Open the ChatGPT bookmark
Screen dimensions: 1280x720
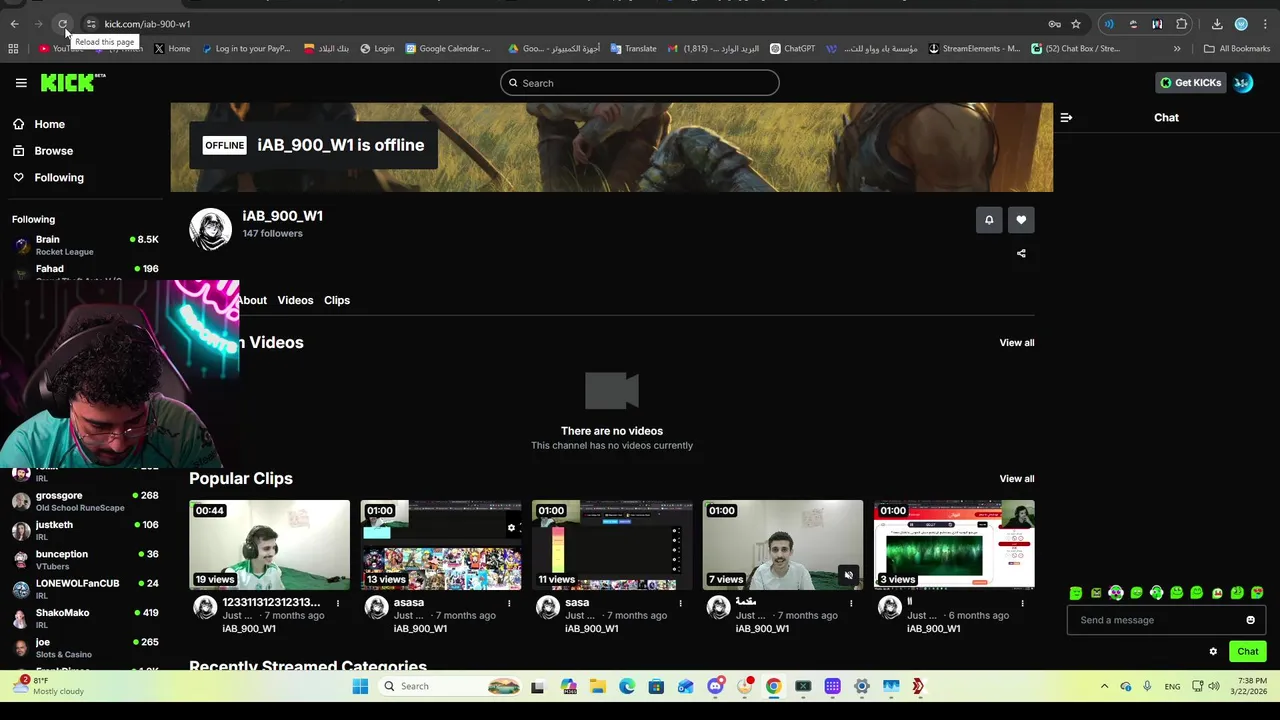click(x=793, y=48)
